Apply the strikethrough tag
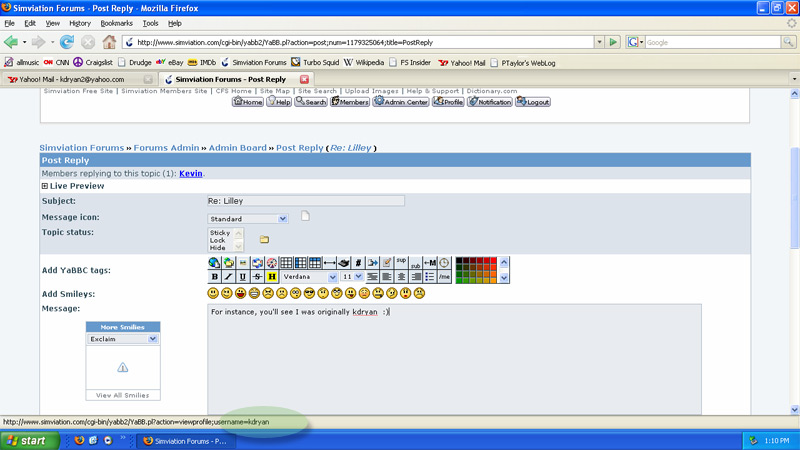 coord(257,277)
